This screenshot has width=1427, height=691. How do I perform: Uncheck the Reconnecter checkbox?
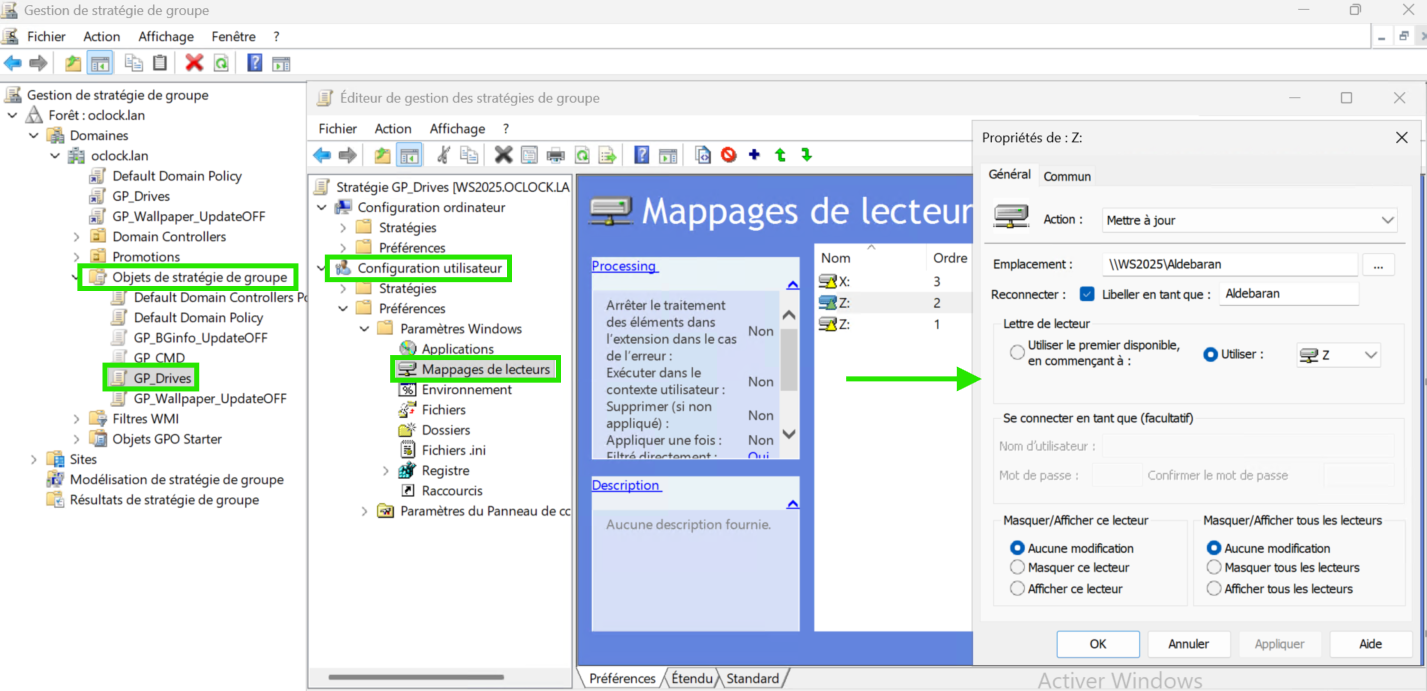[x=1087, y=294]
